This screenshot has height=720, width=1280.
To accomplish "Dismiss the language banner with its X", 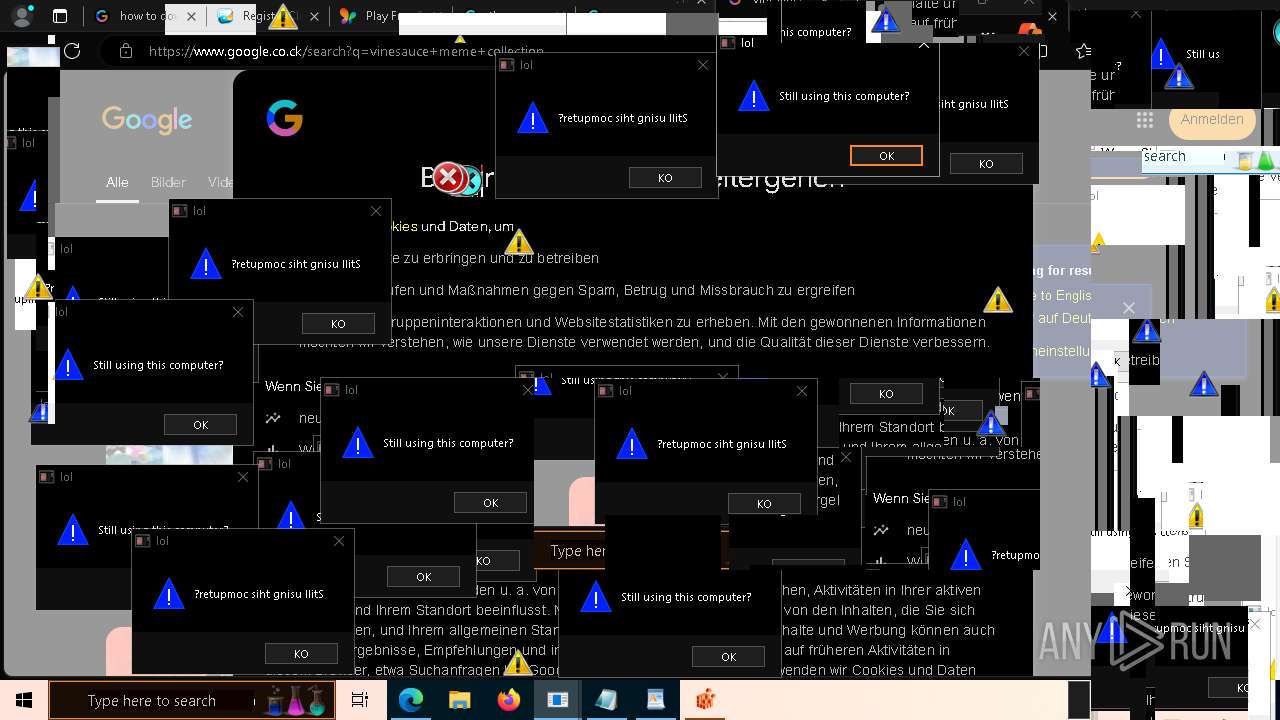I will coord(1128,308).
